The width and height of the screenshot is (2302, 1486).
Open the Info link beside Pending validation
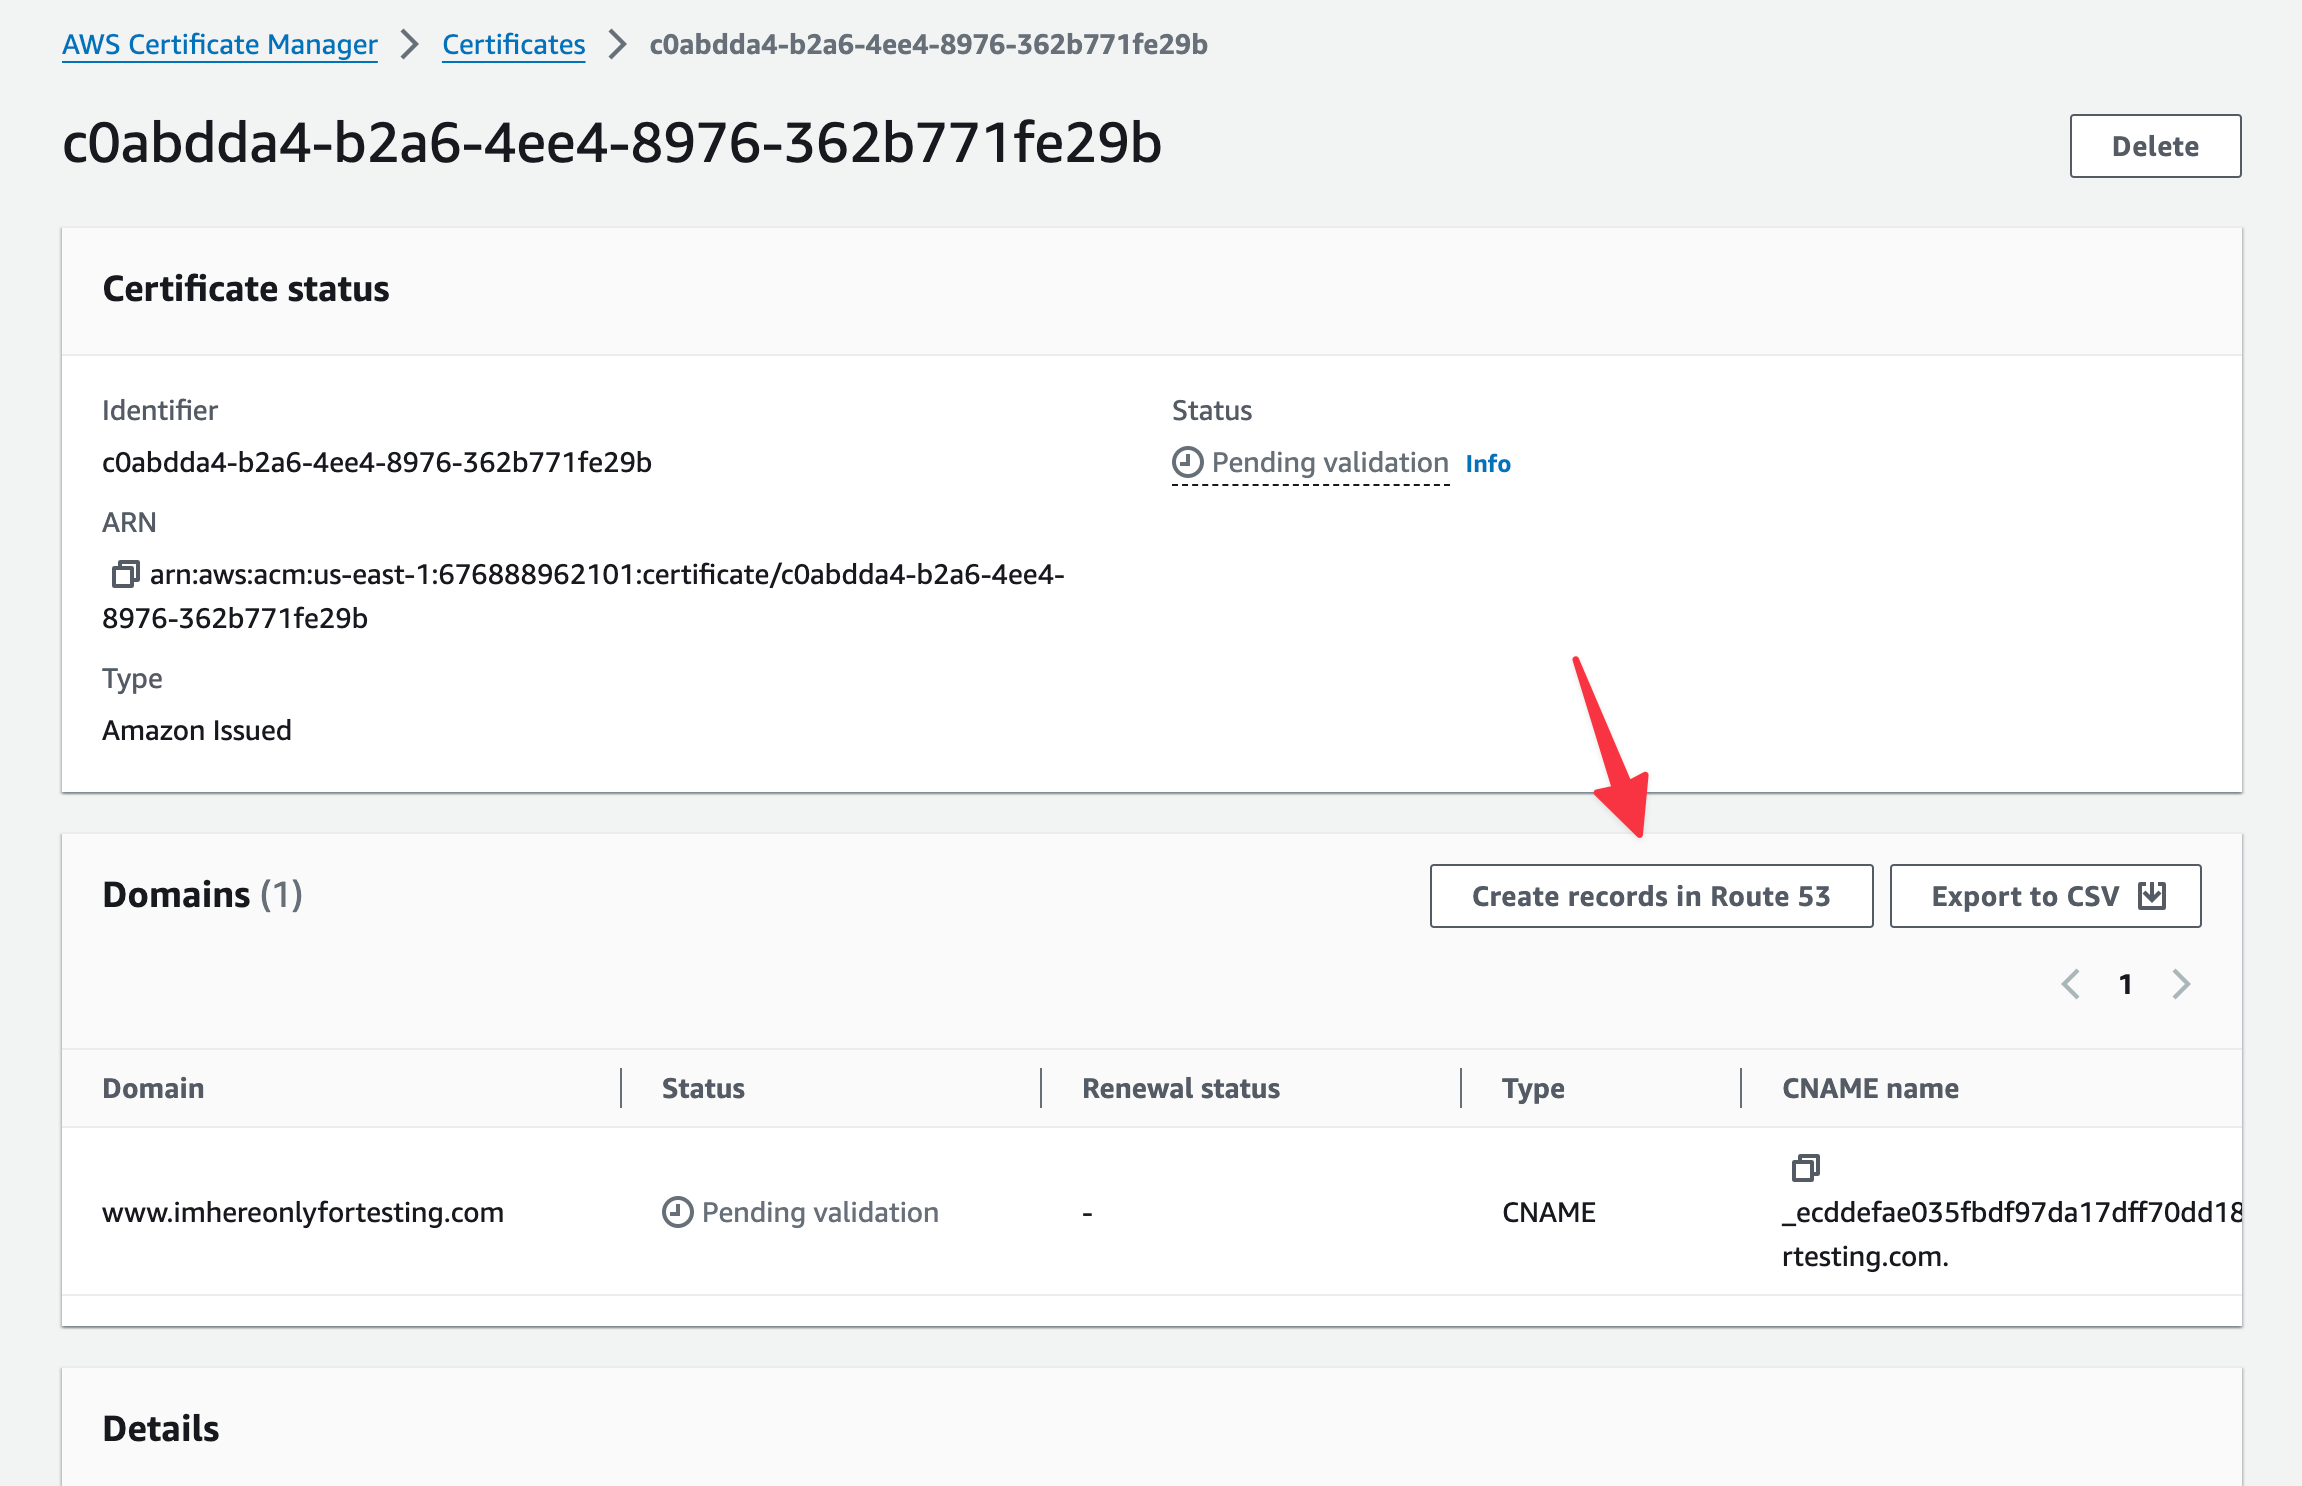coord(1487,463)
